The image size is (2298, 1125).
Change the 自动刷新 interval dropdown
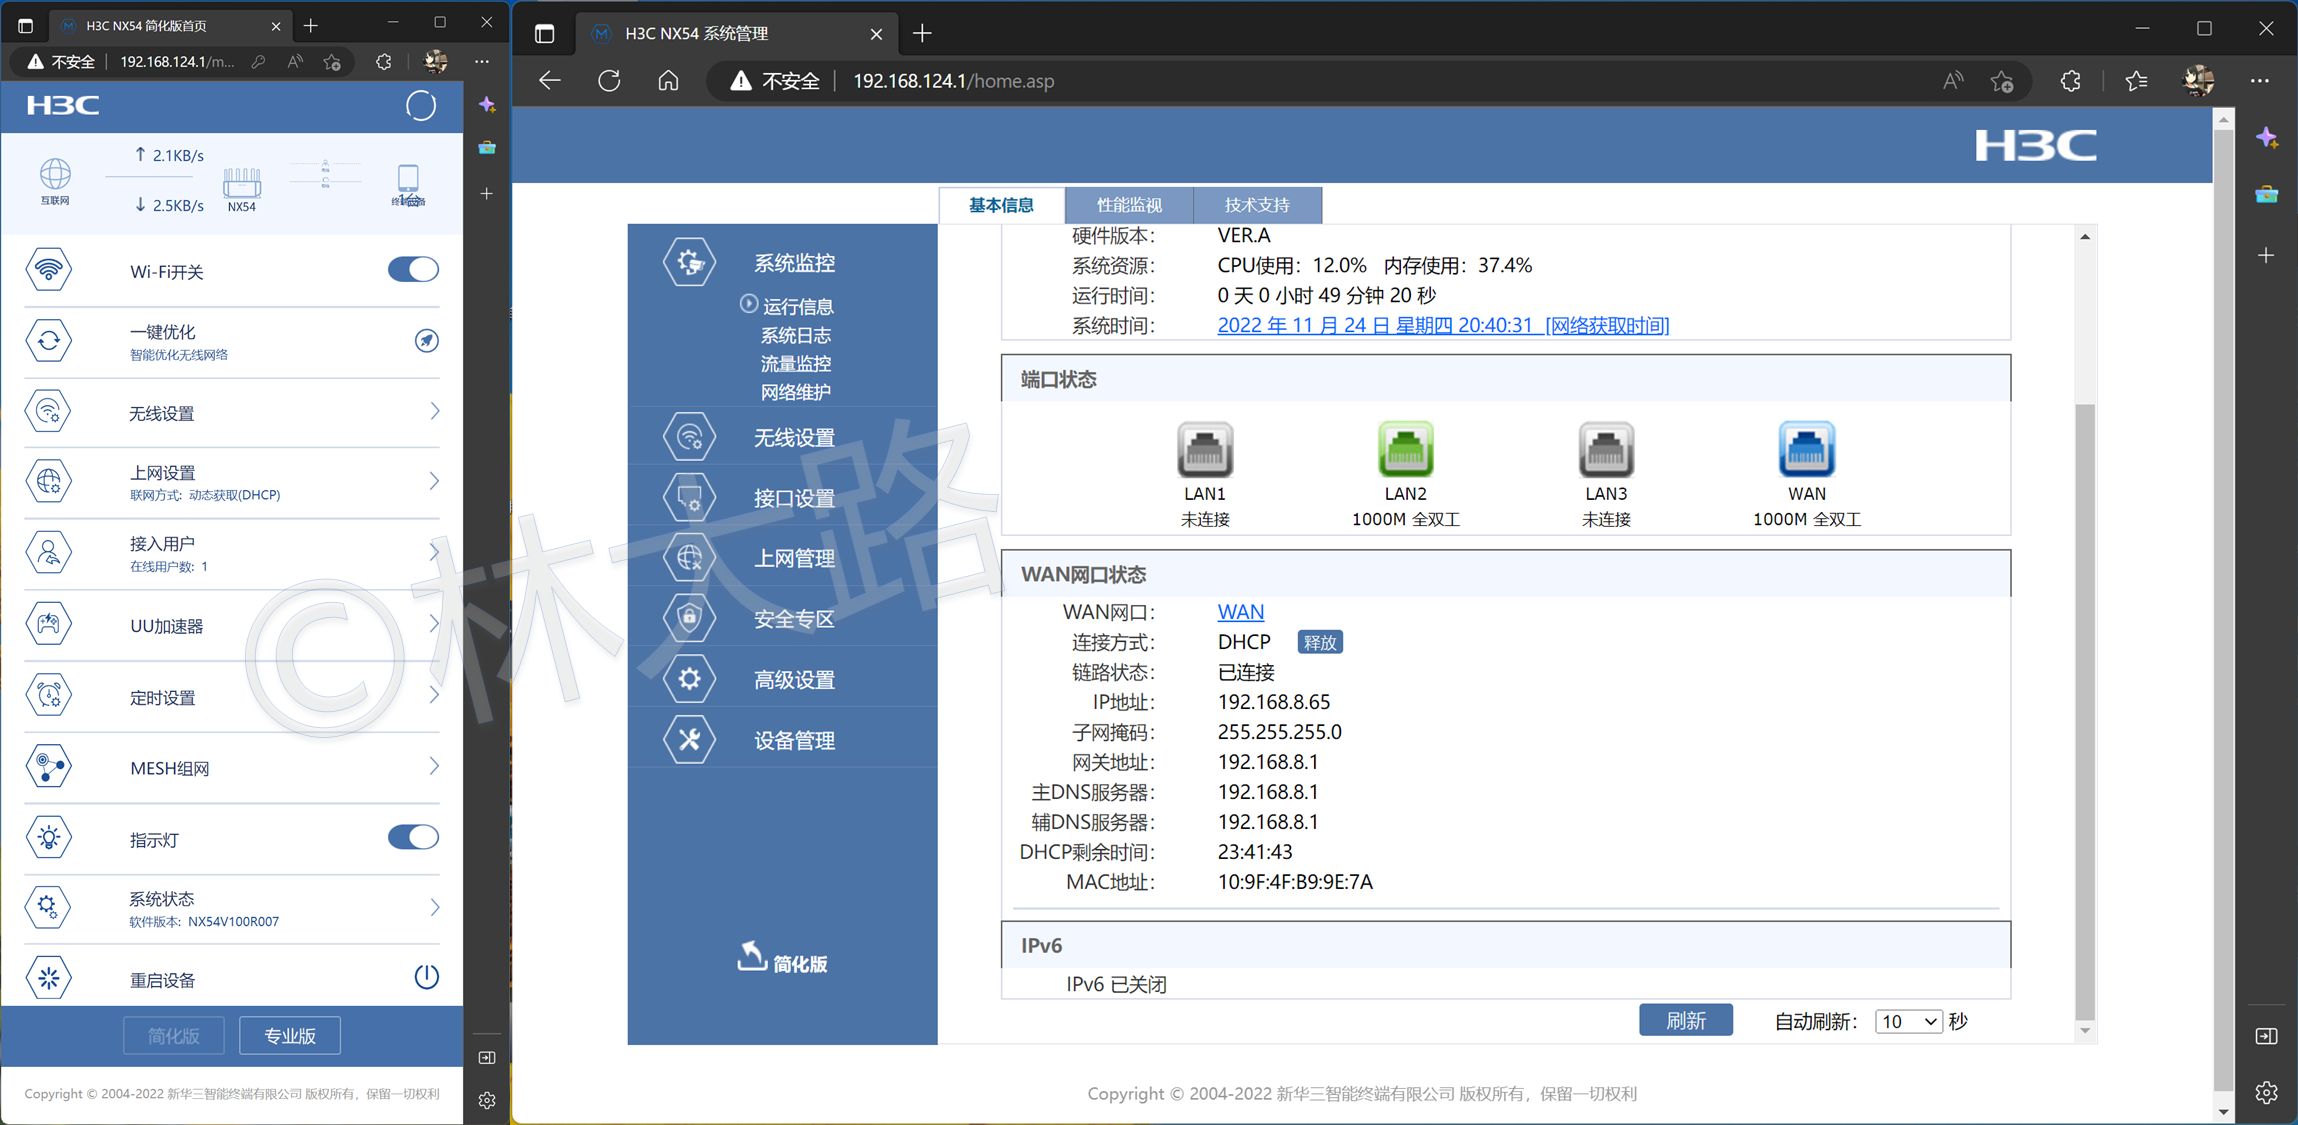point(1908,1021)
